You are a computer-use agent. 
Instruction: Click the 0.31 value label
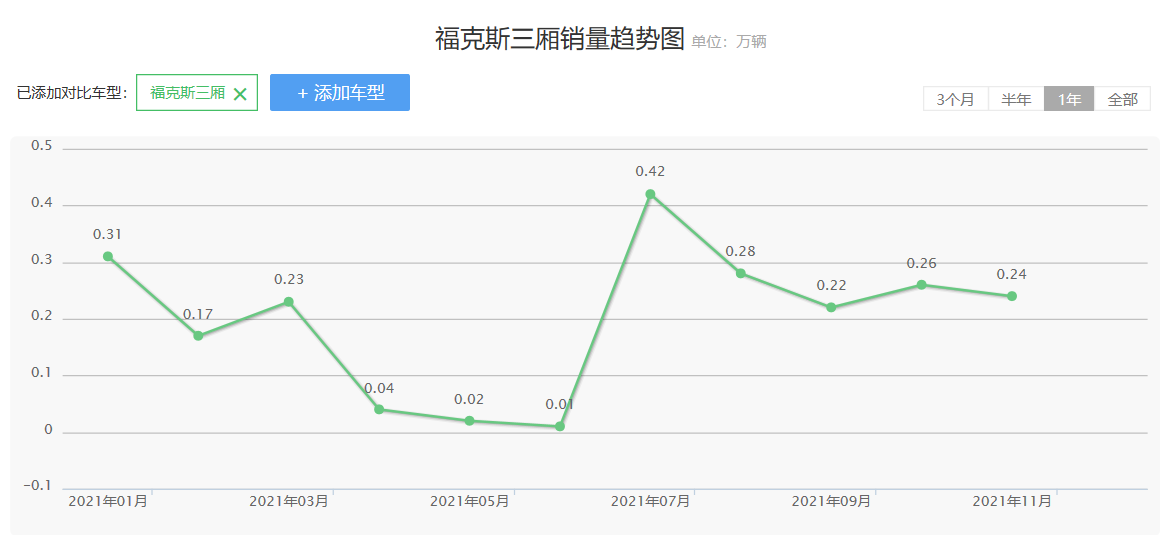click(108, 234)
